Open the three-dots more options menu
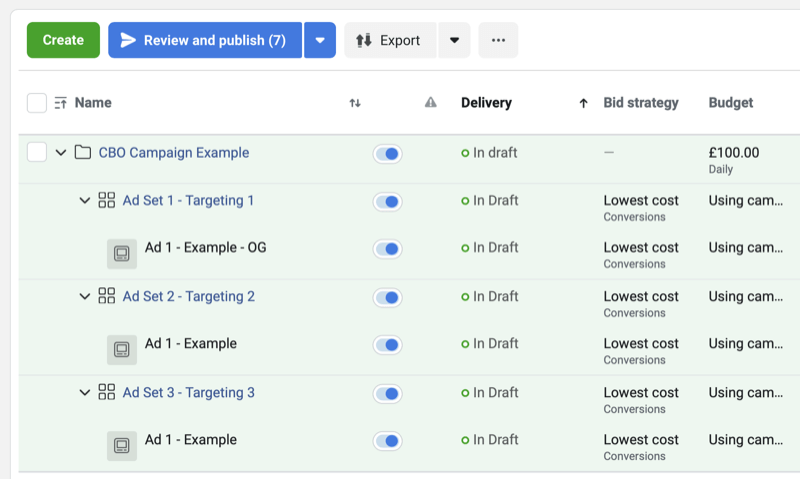Image resolution: width=800 pixels, height=479 pixels. 498,40
